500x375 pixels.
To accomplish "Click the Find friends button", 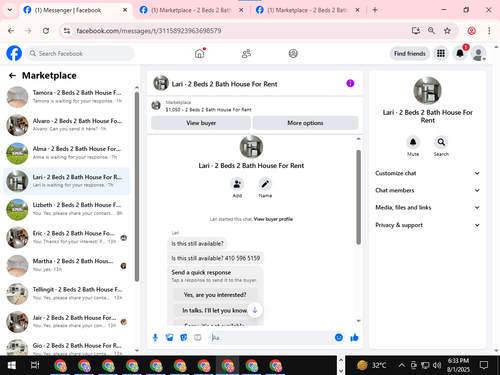I will (410, 53).
